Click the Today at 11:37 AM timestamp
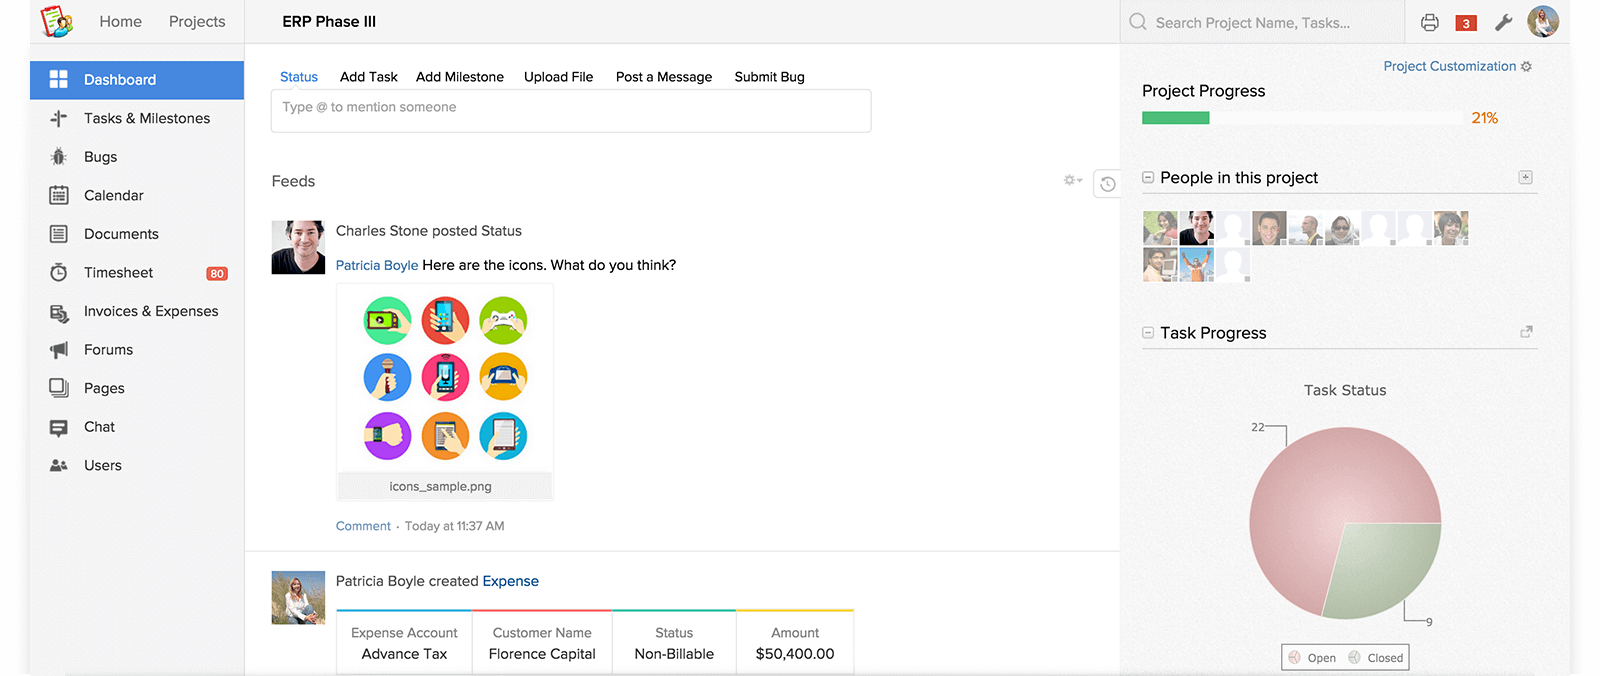 (x=454, y=526)
